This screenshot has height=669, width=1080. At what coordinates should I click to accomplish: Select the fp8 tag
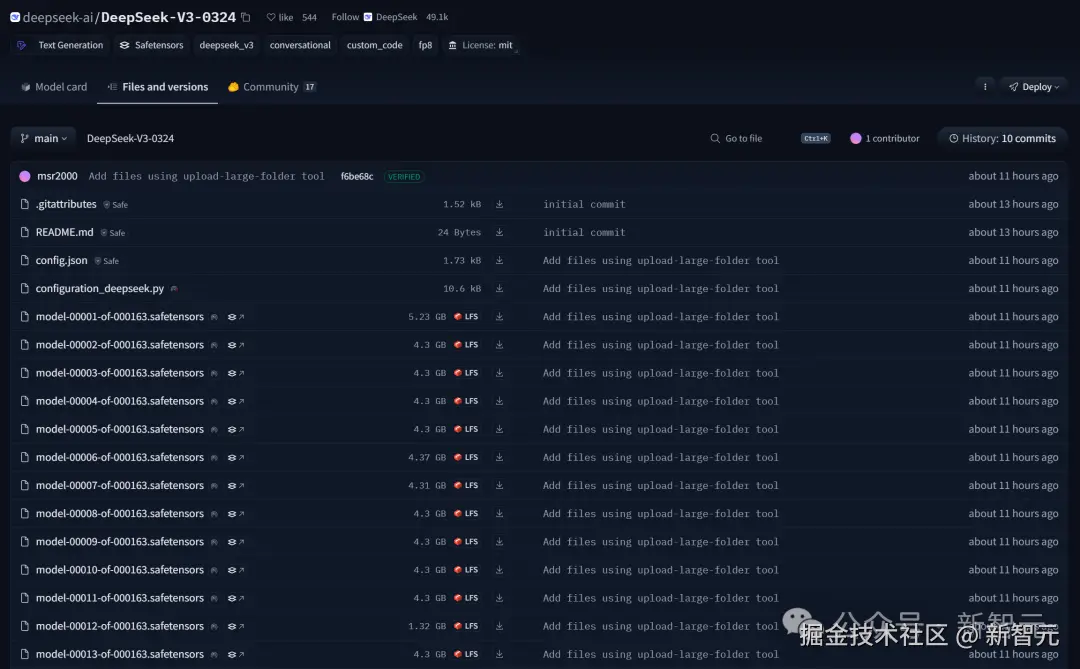point(426,45)
